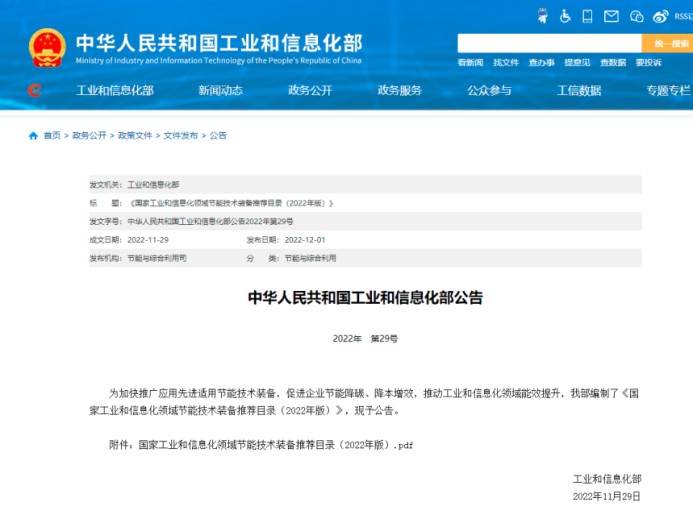Screen dimensions: 693x524
Task: Open 工信数据 in navigation bar
Action: (x=579, y=90)
